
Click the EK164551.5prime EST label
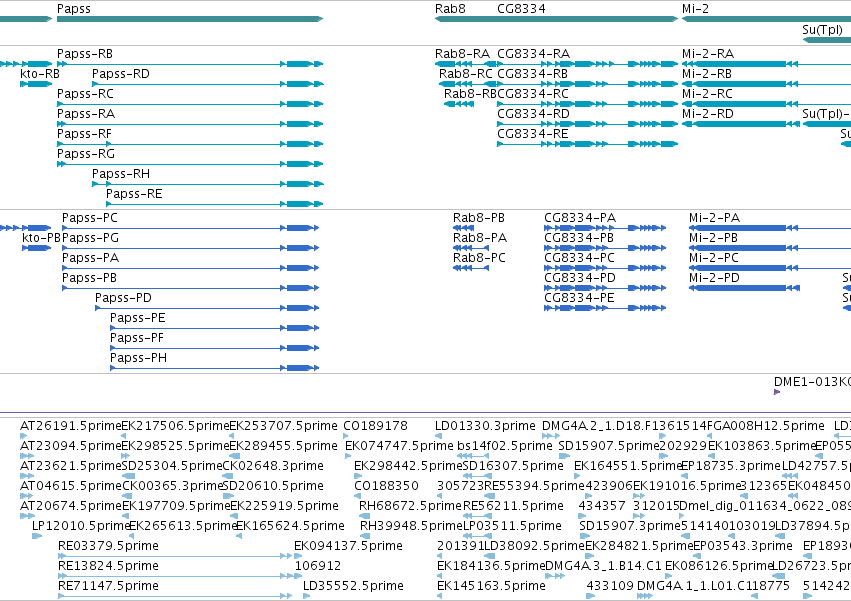627,466
